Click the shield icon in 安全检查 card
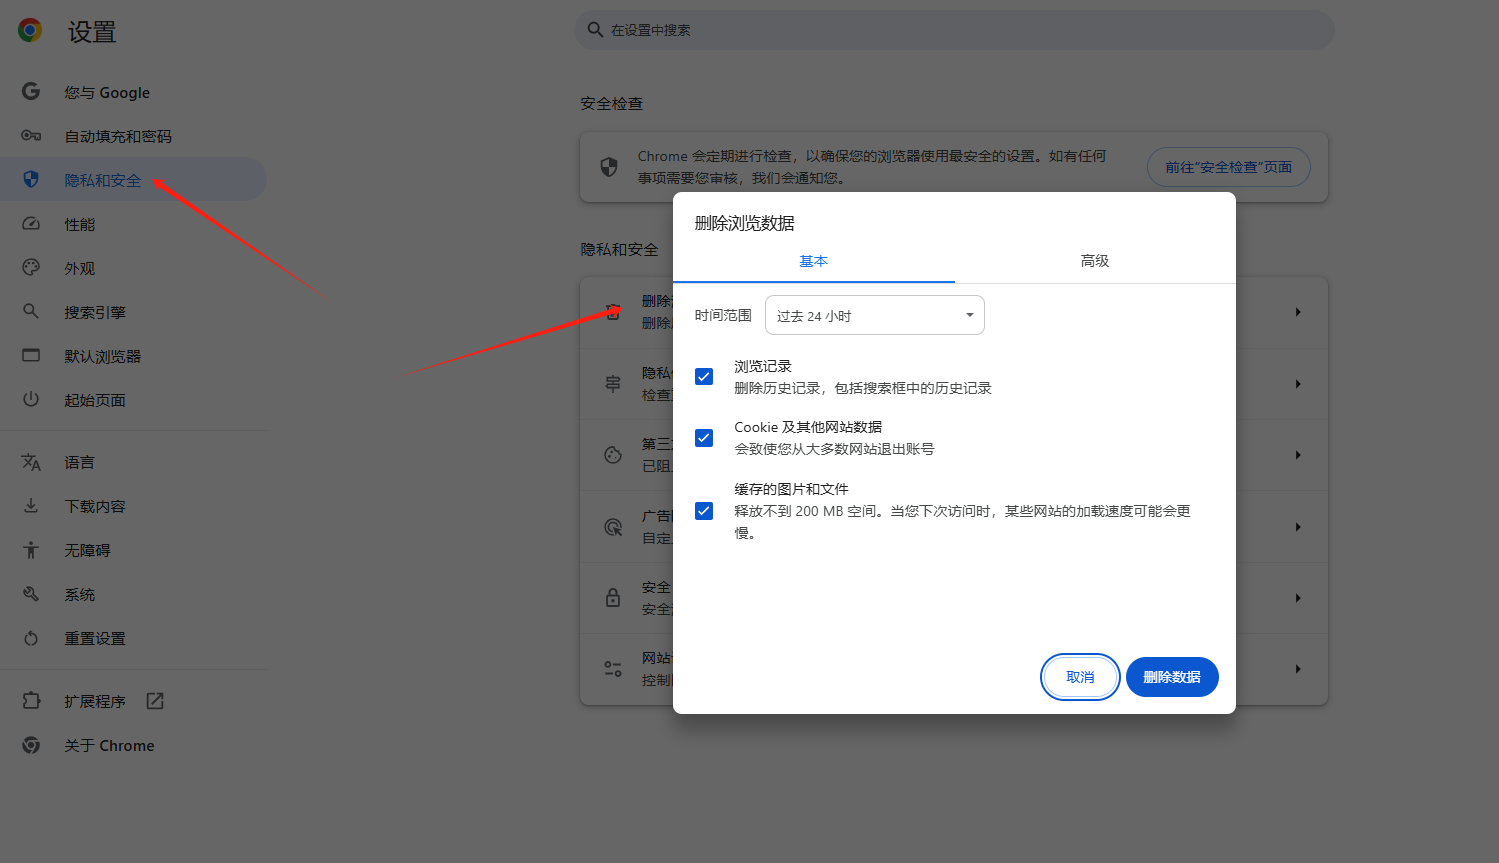Viewport: 1499px width, 863px height. point(609,167)
